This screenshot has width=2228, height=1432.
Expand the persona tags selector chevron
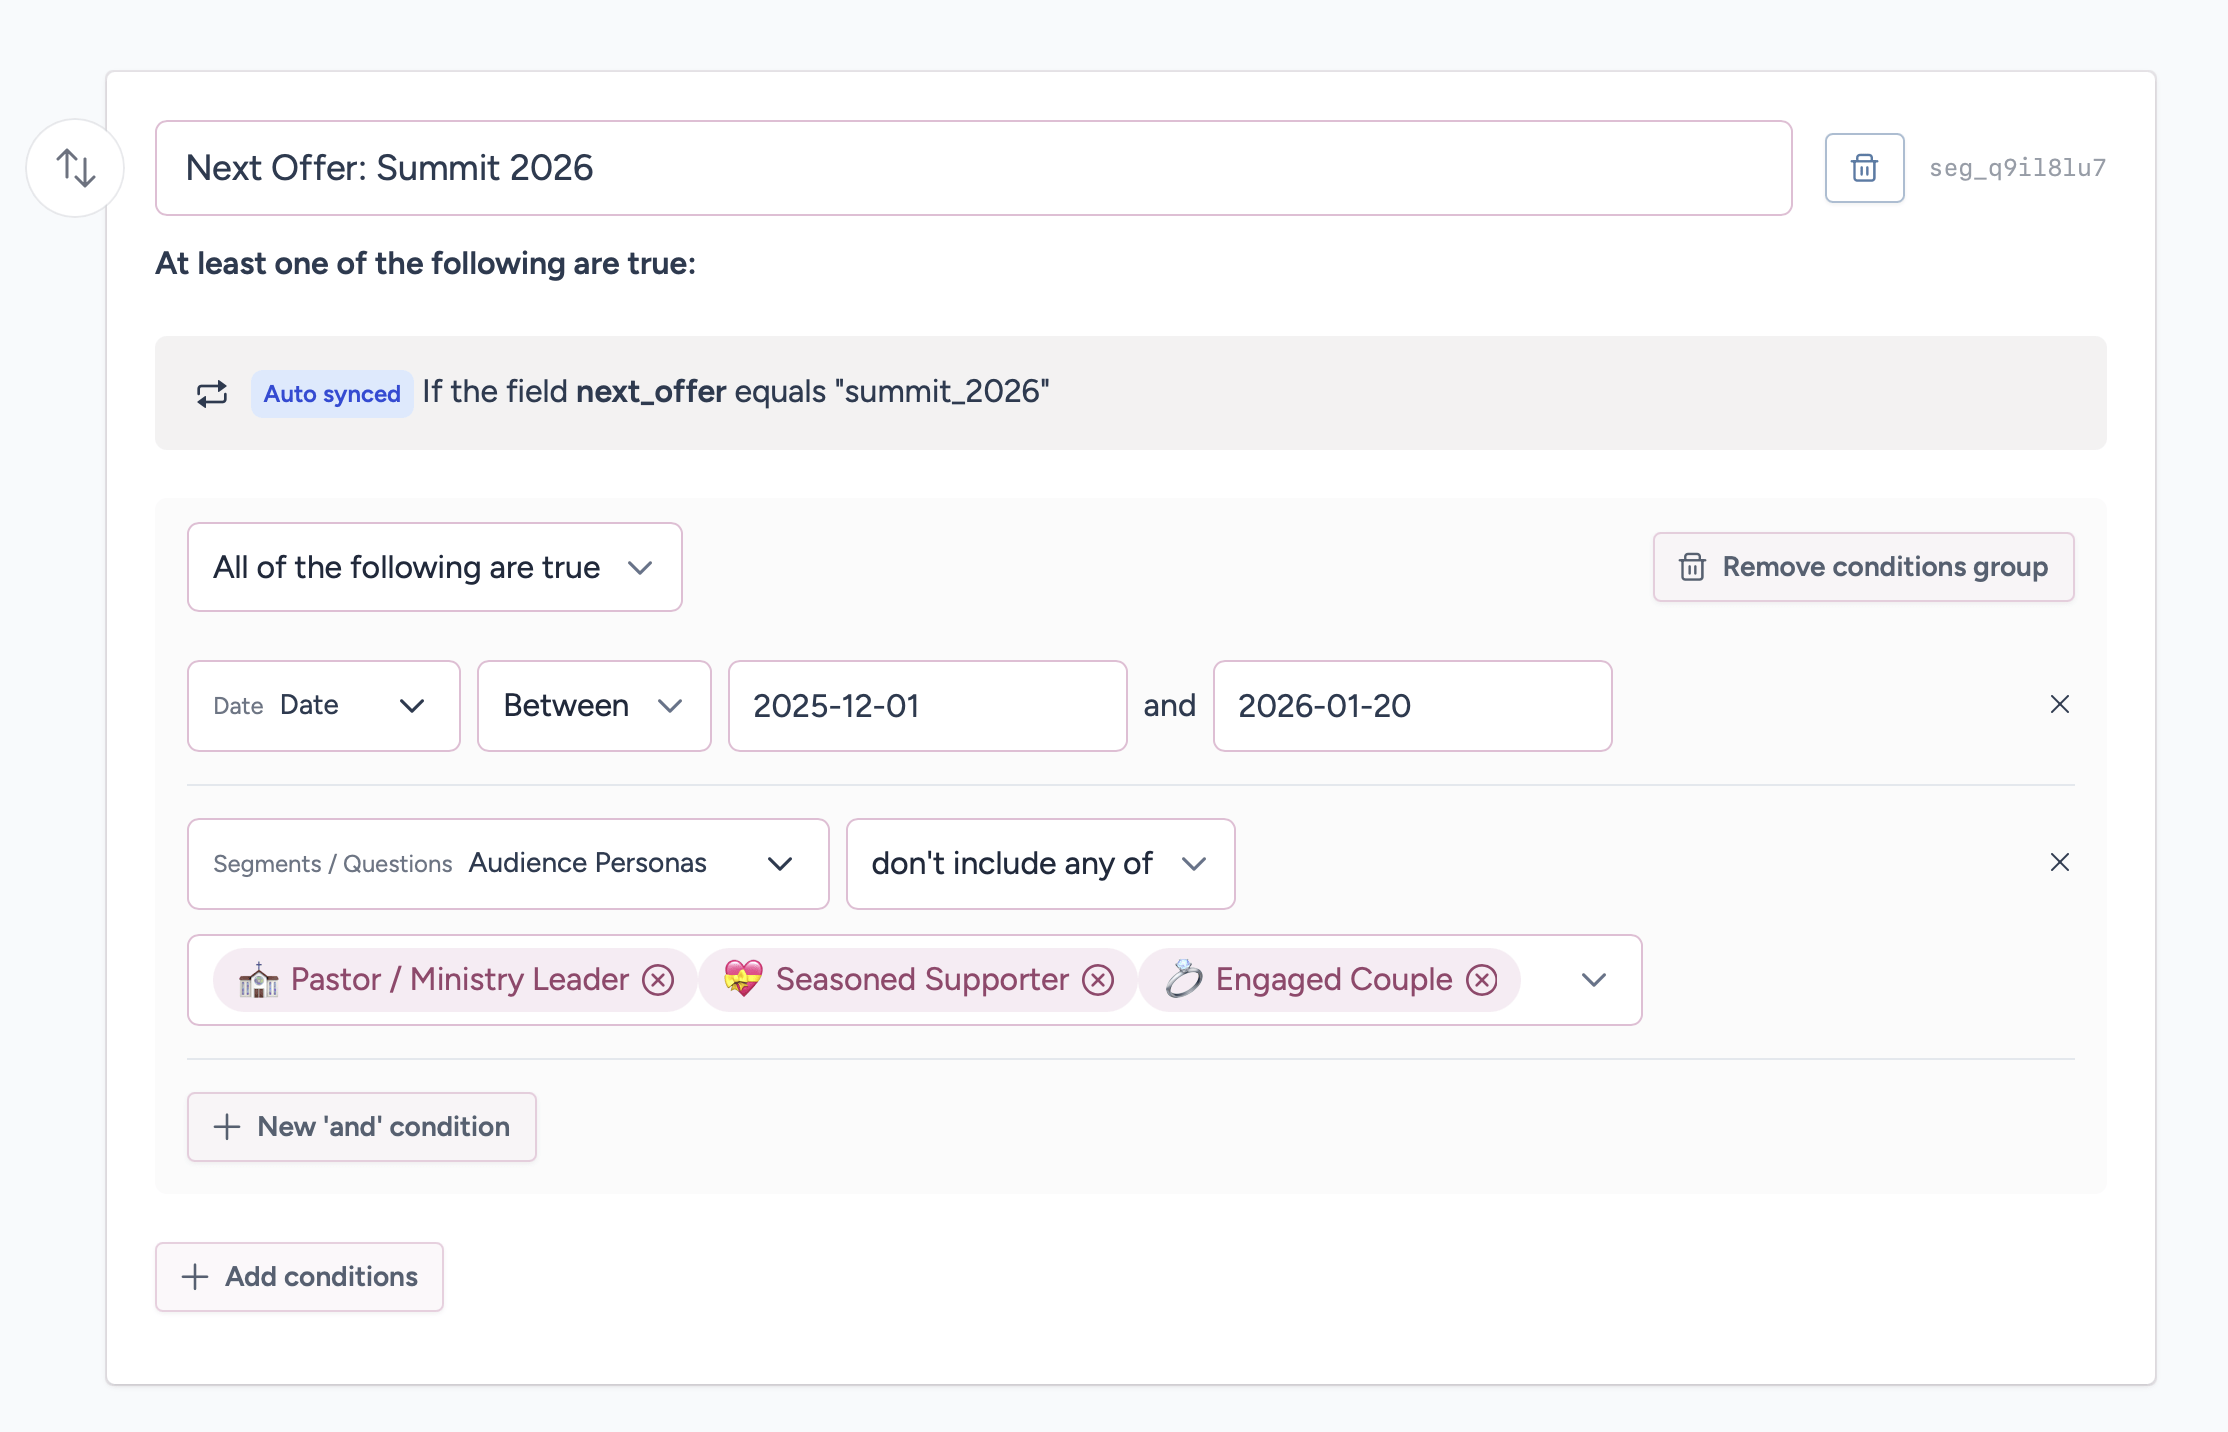click(1594, 980)
